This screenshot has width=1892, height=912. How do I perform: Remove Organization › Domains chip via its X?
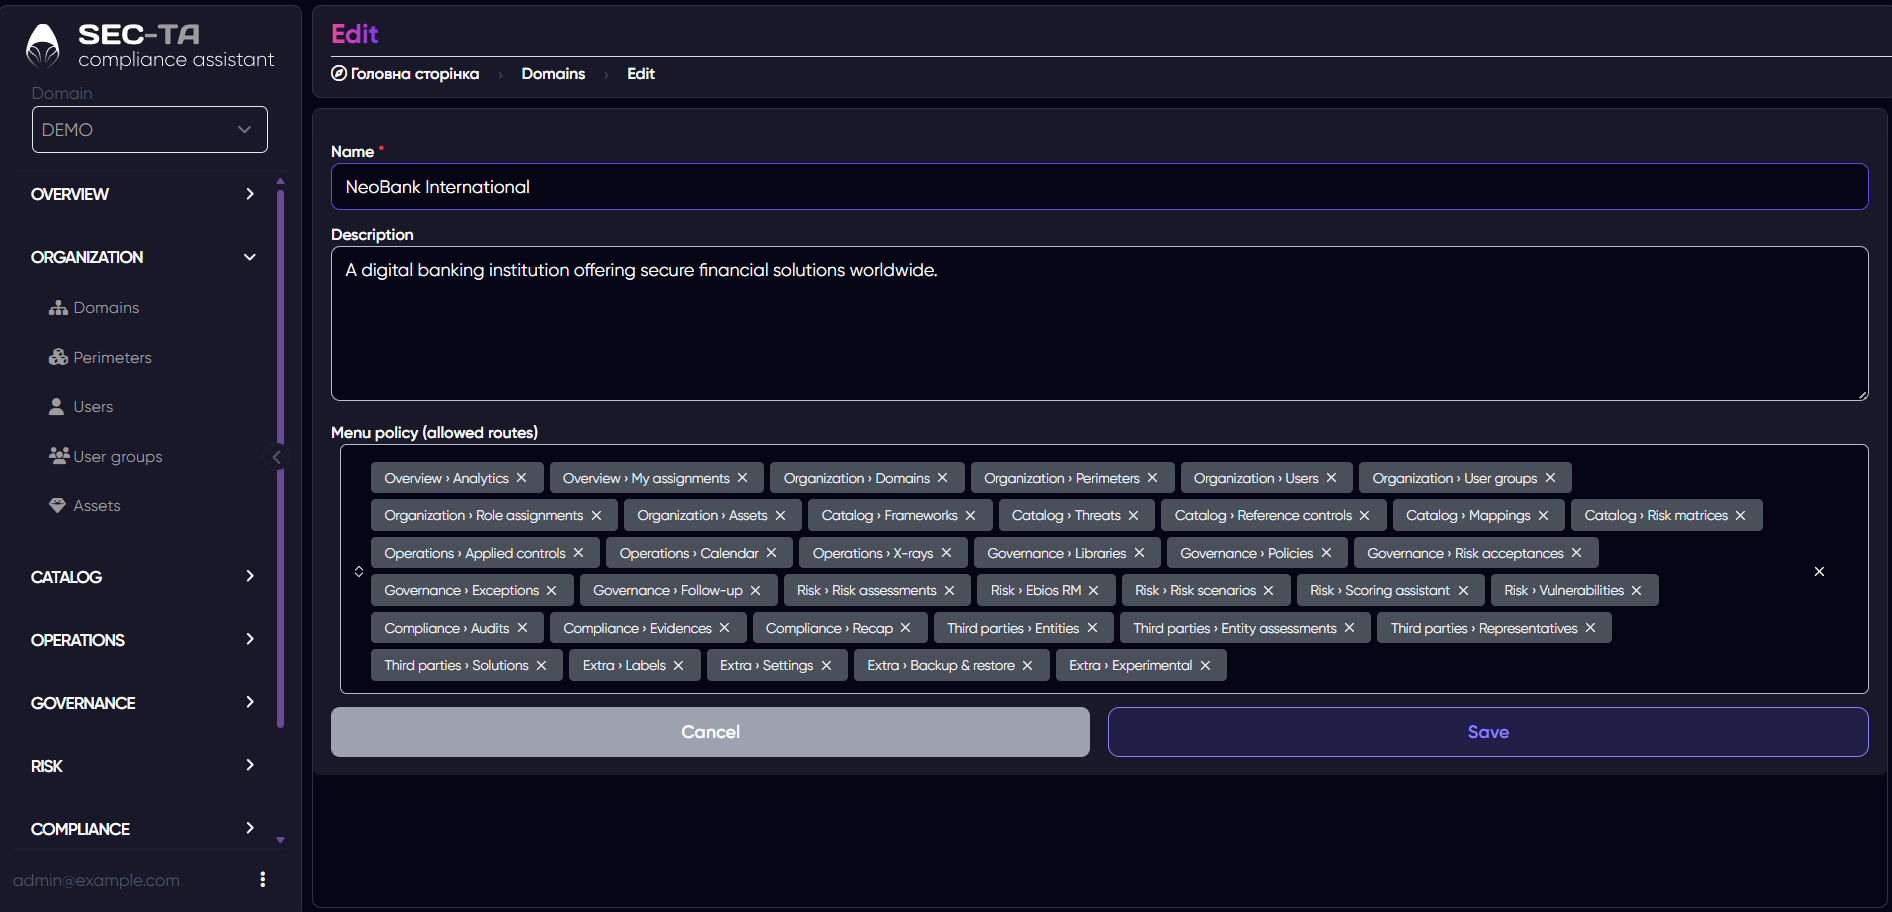[942, 478]
